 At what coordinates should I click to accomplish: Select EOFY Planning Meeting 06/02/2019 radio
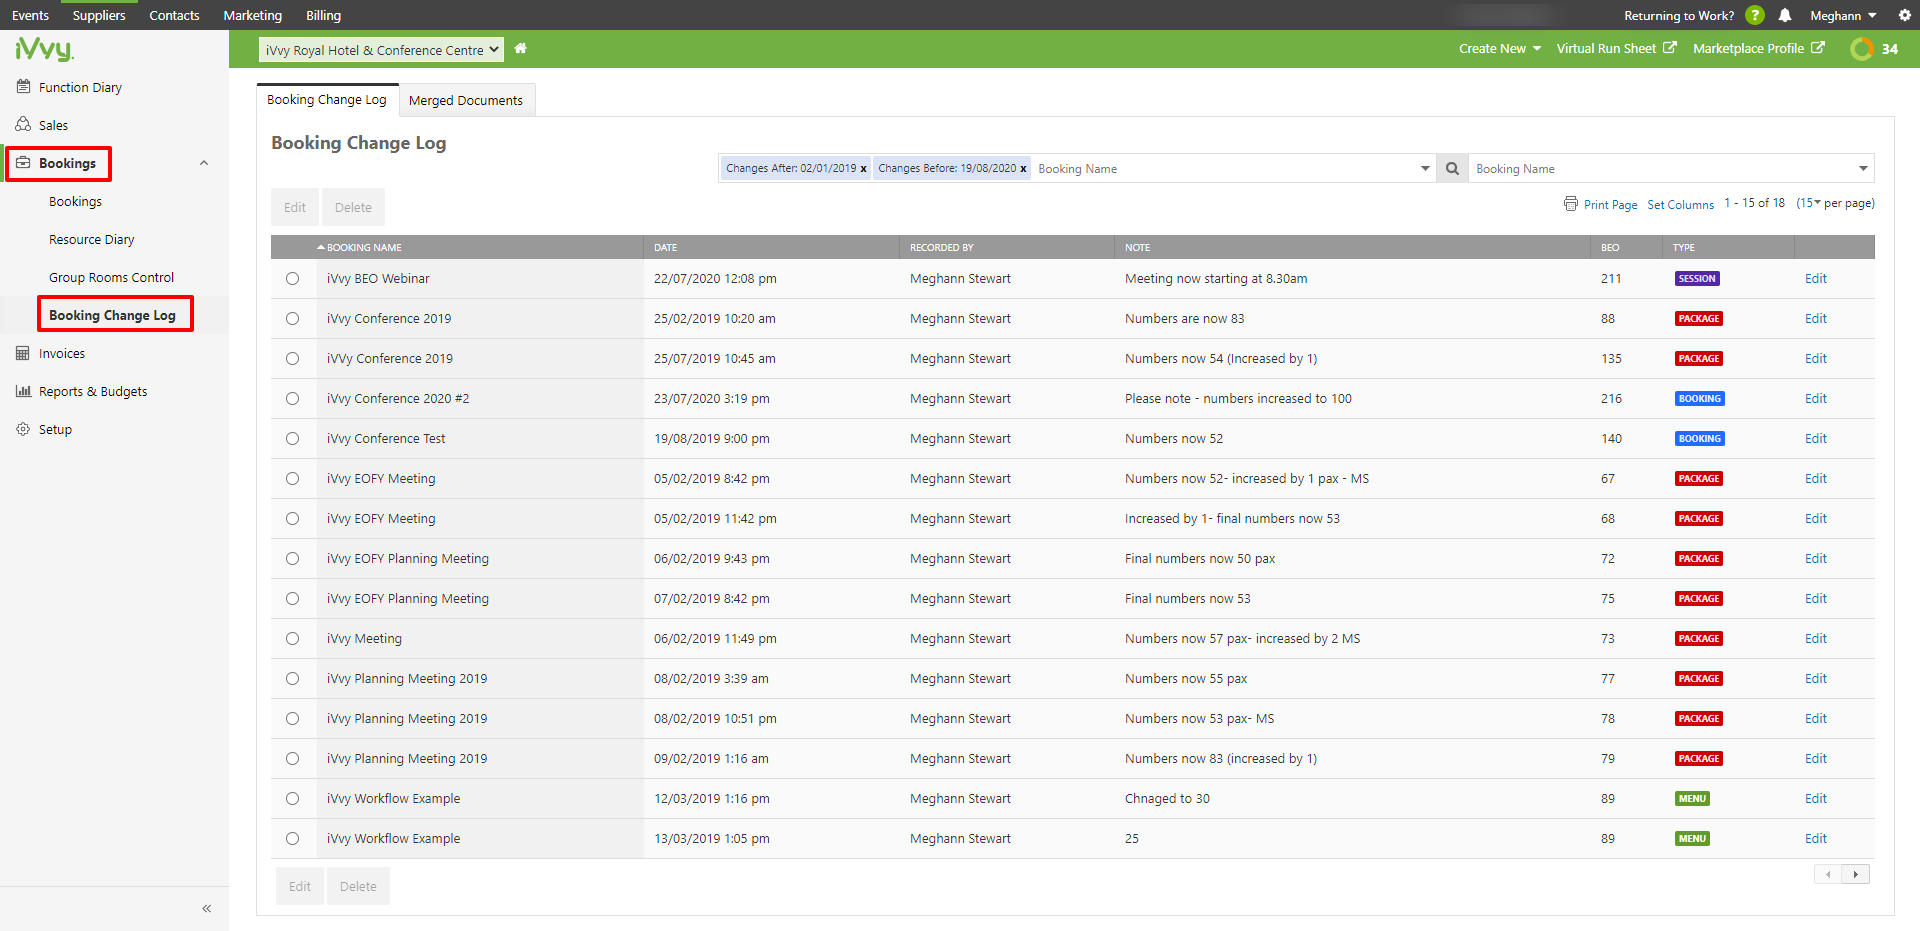[292, 559]
